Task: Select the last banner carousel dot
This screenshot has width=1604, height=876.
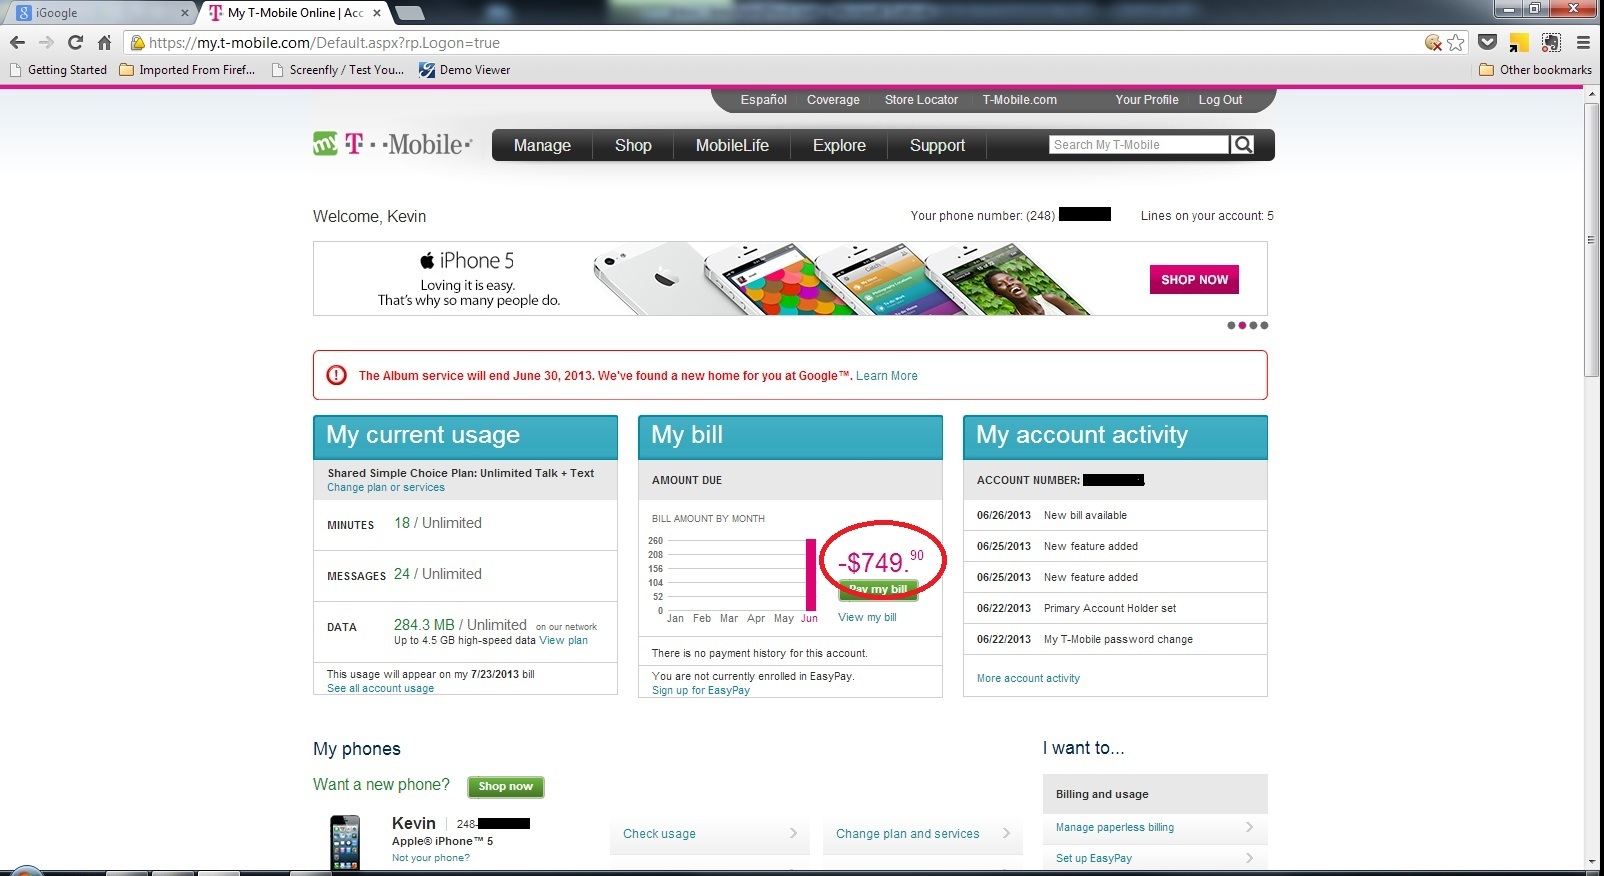Action: click(1265, 325)
